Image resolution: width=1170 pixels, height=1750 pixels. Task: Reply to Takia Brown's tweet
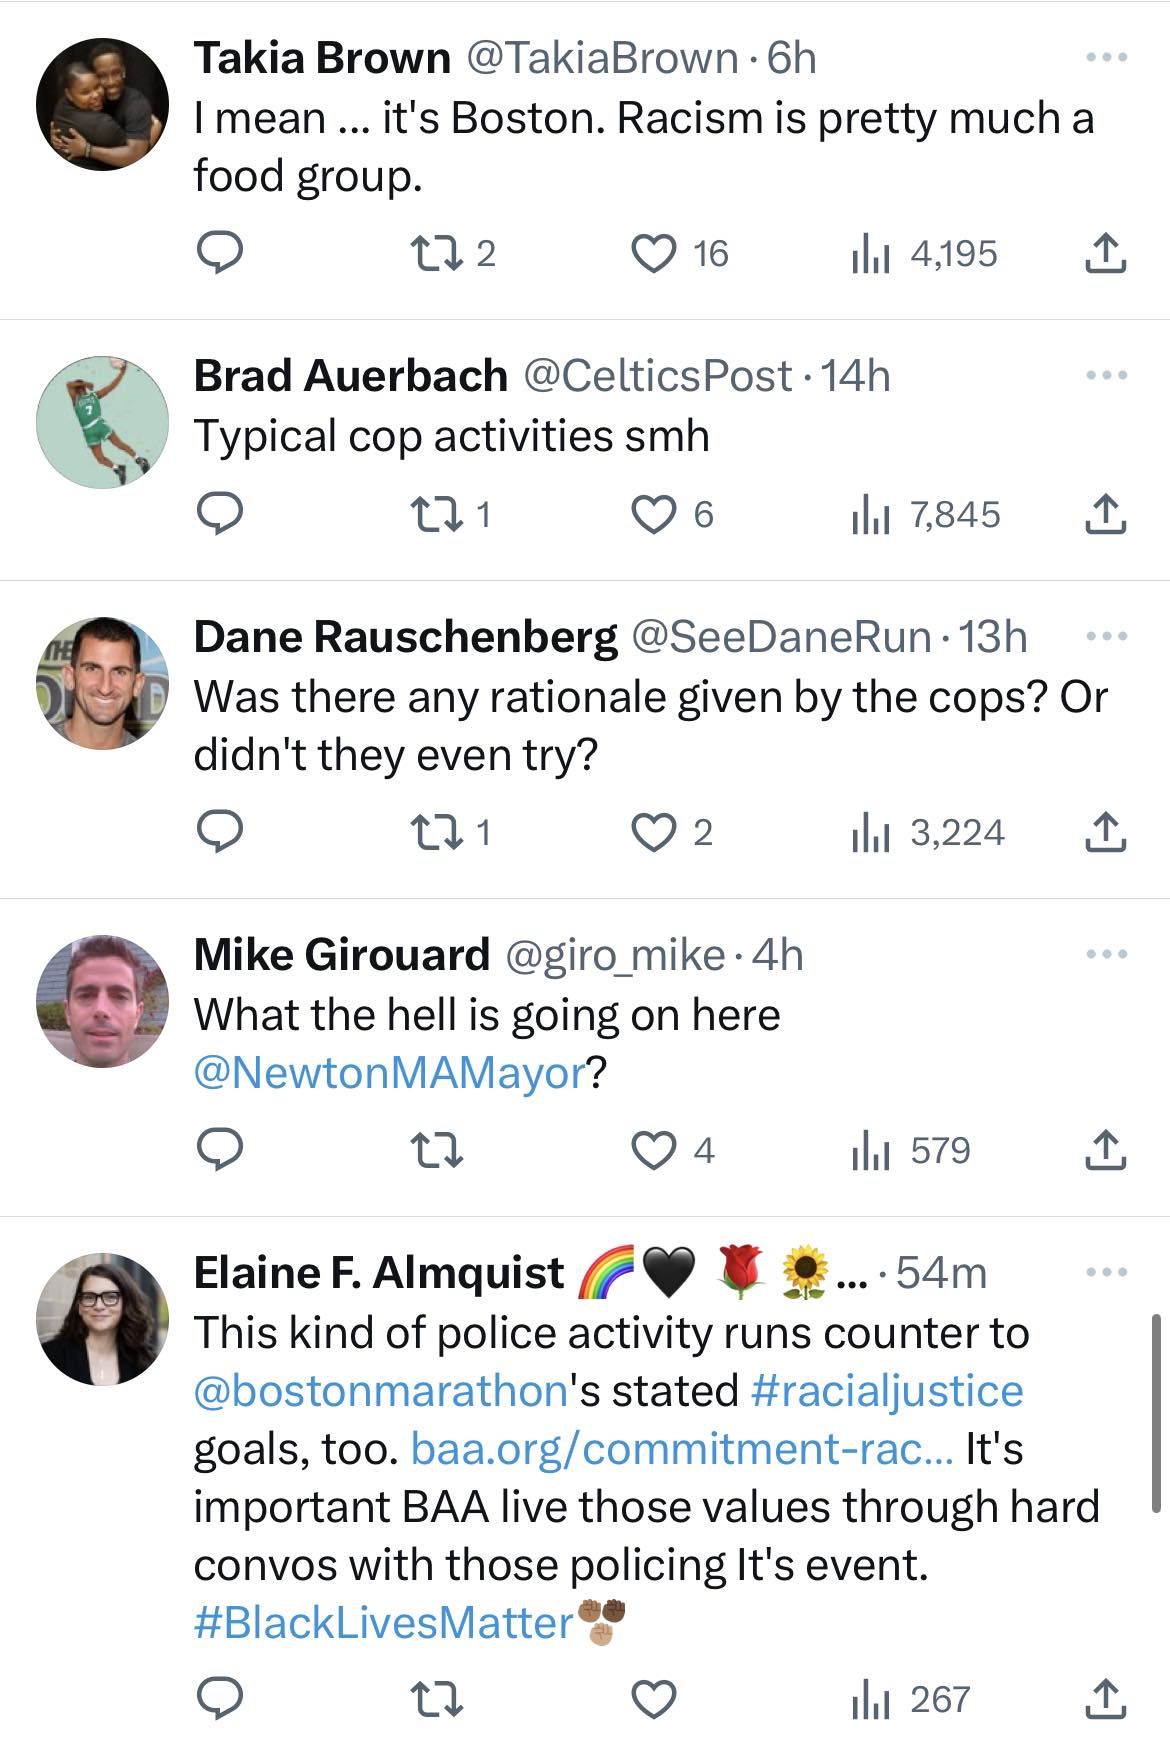tap(218, 253)
